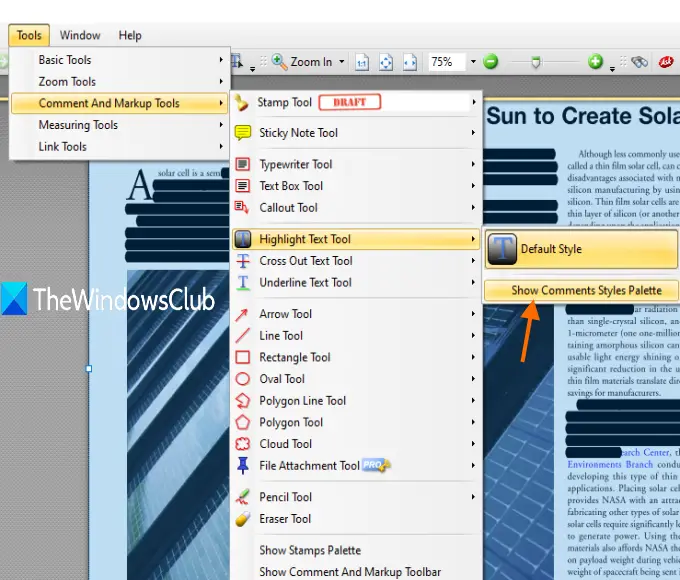
Task: Click the Typewriter Tool icon
Action: [242, 164]
